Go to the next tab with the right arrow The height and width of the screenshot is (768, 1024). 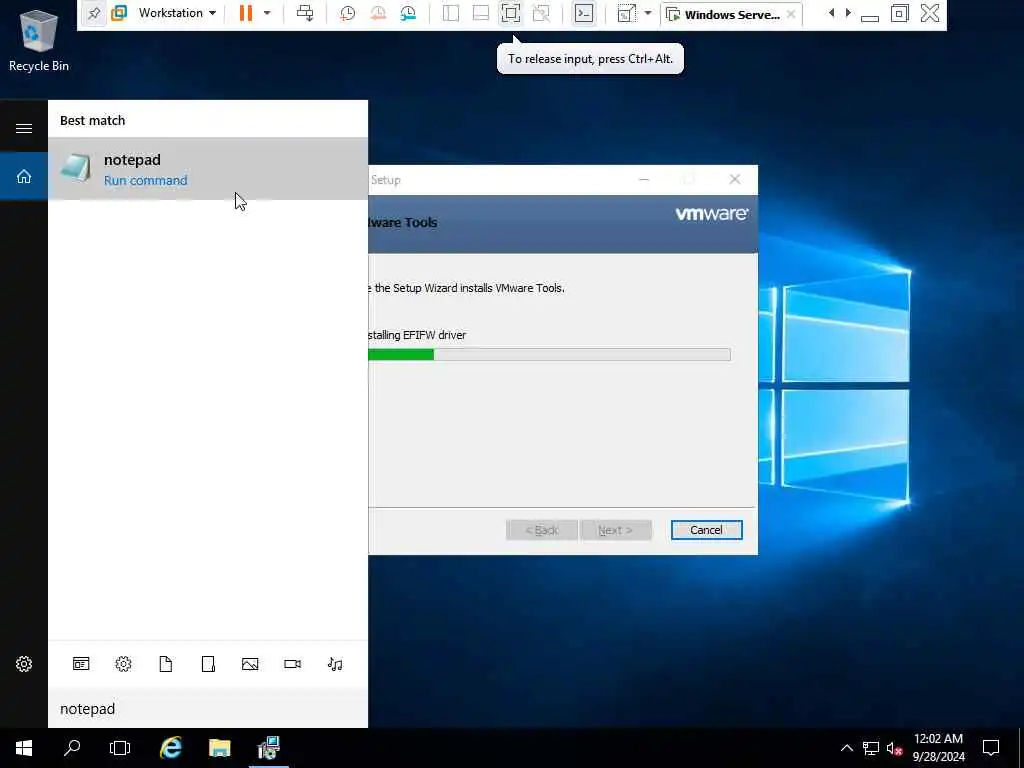(x=848, y=13)
